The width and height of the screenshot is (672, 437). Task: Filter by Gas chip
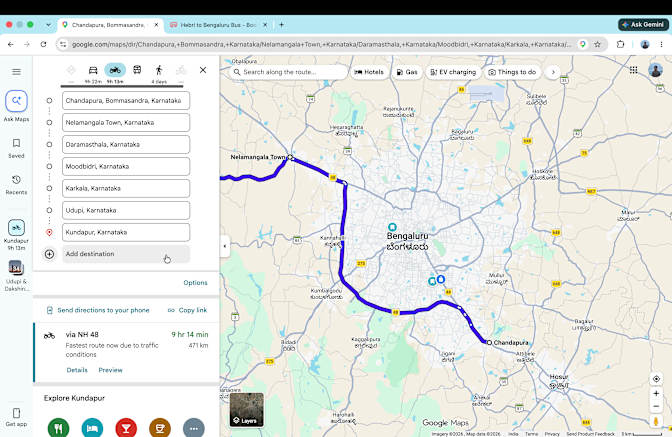[407, 72]
